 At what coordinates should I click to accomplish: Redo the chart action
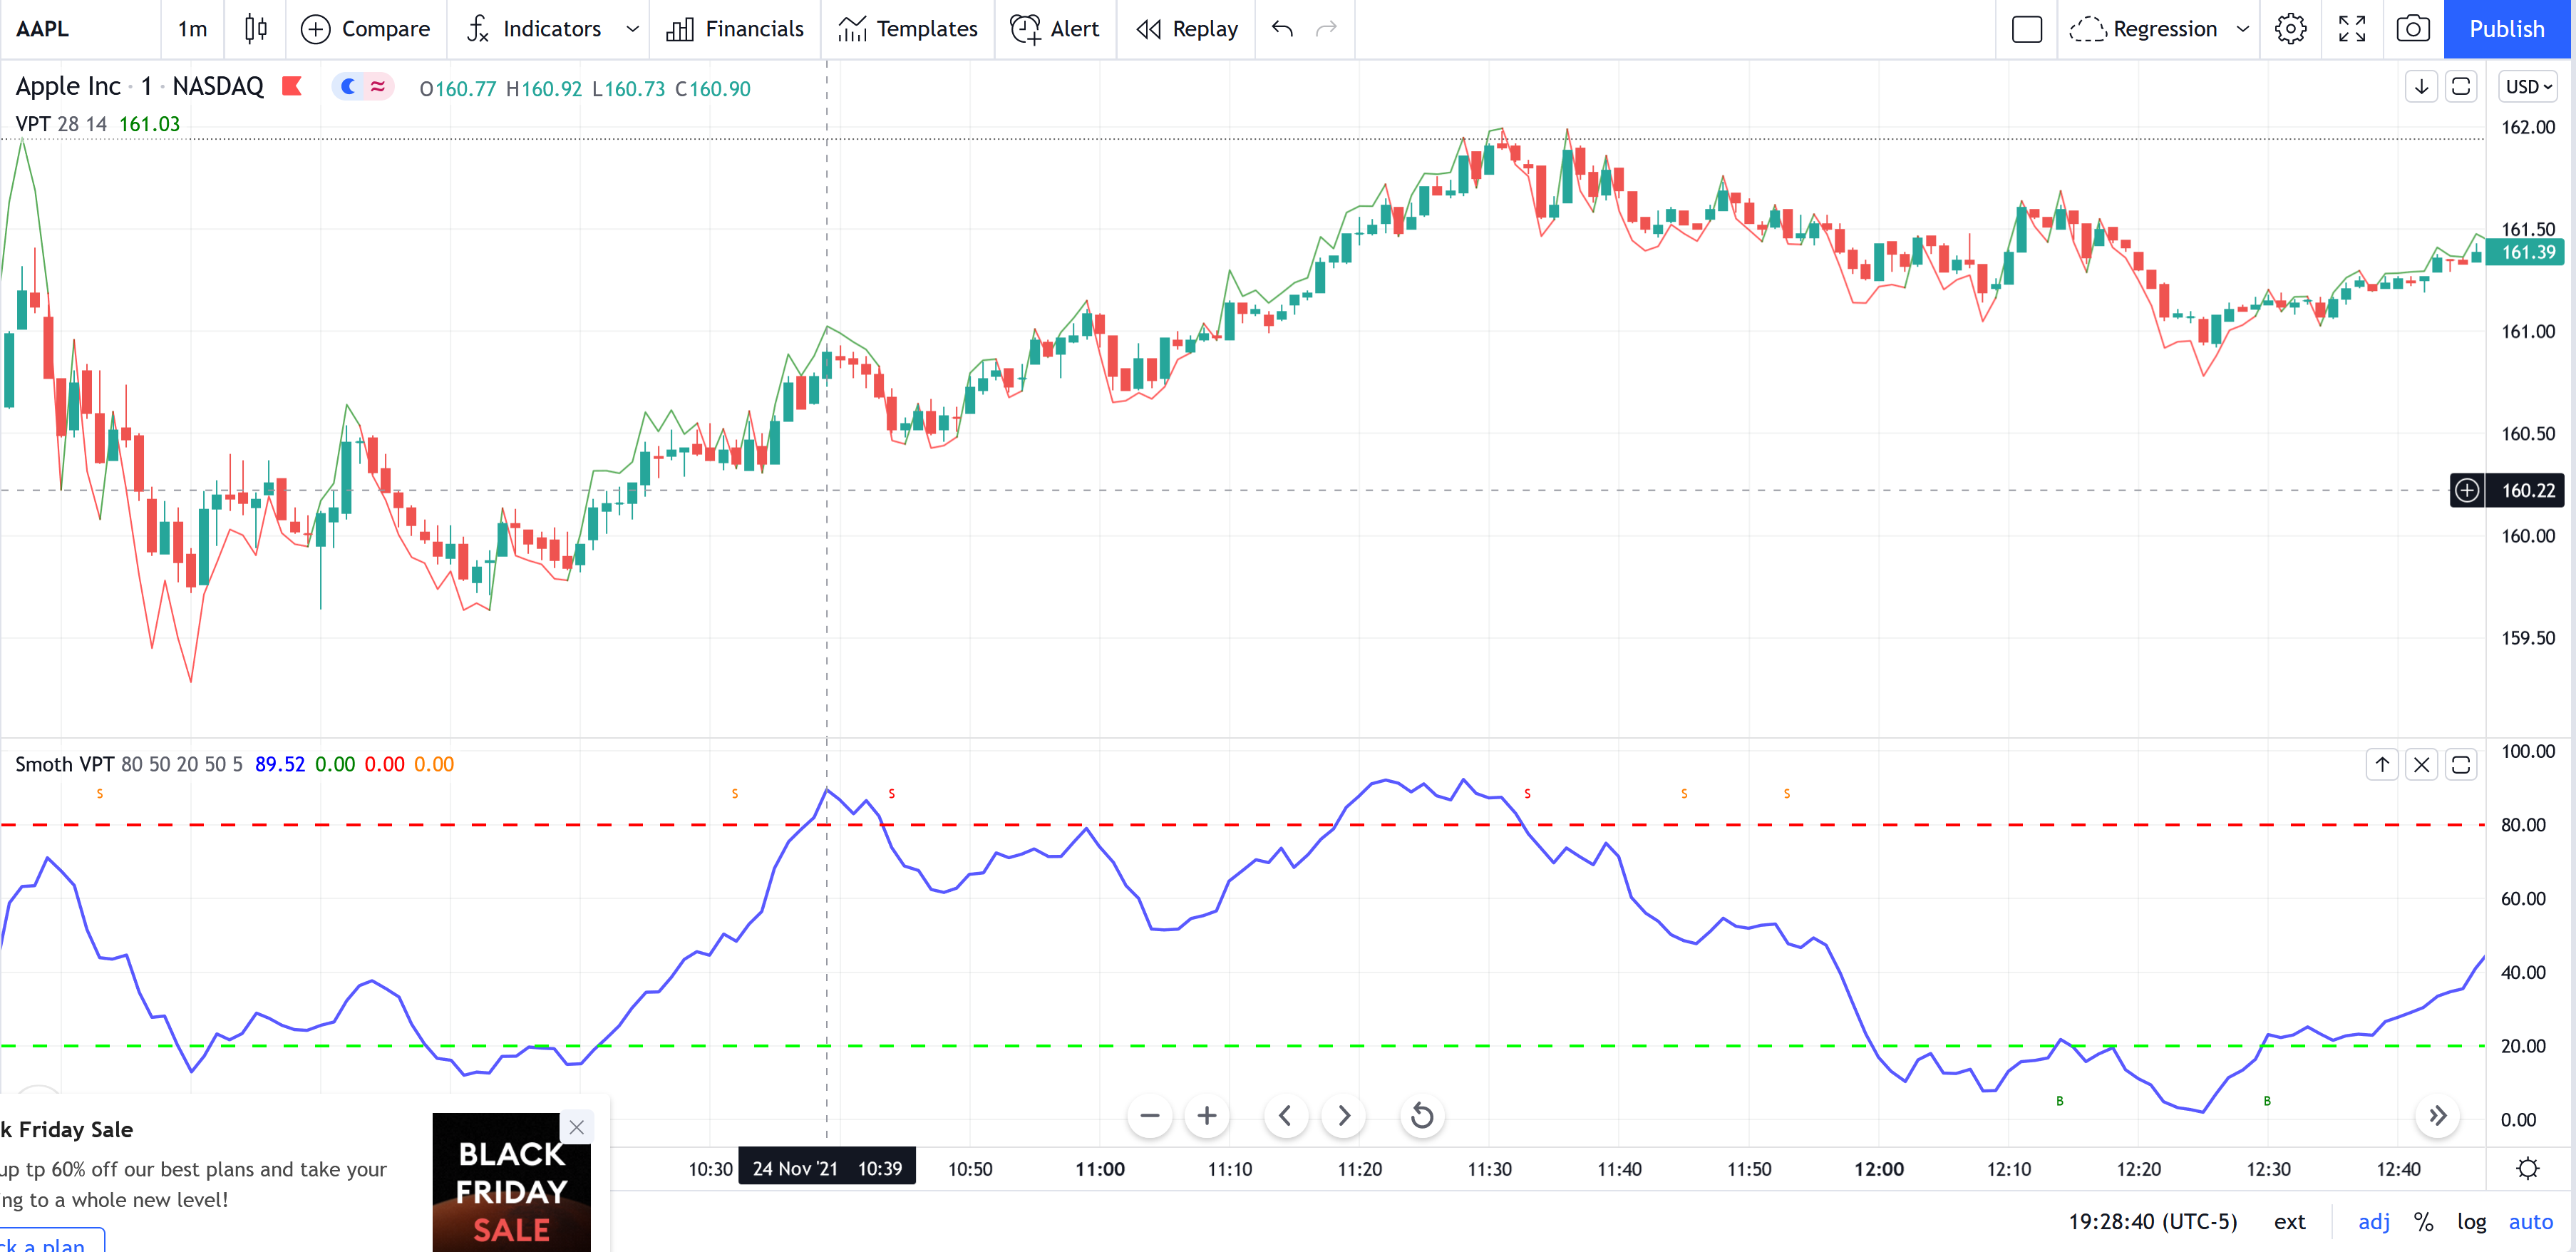pos(1327,29)
